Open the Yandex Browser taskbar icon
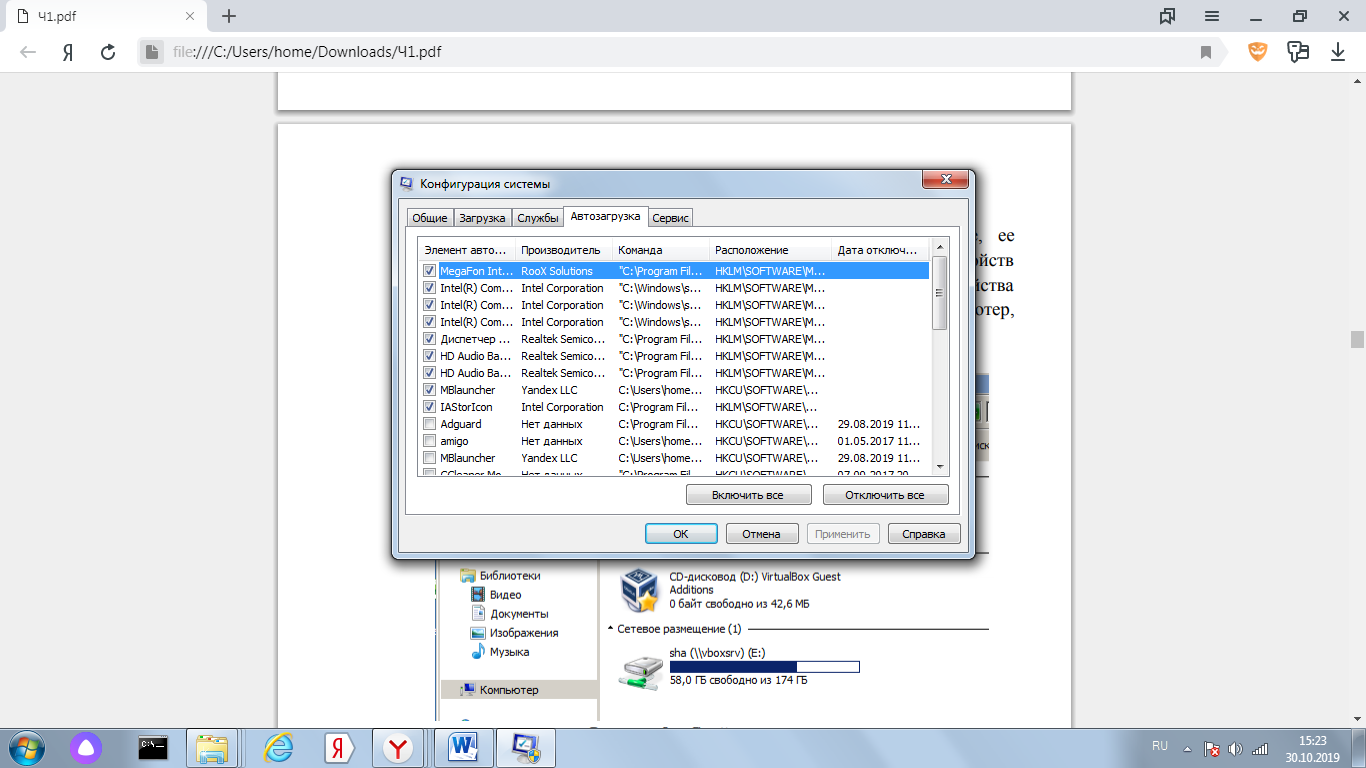Viewport: 1366px width, 768px height. click(x=399, y=747)
